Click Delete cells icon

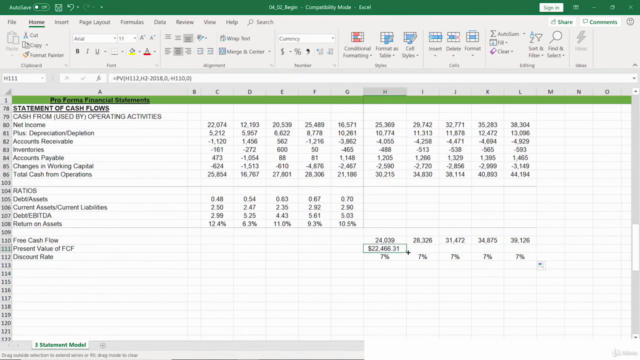[453, 38]
